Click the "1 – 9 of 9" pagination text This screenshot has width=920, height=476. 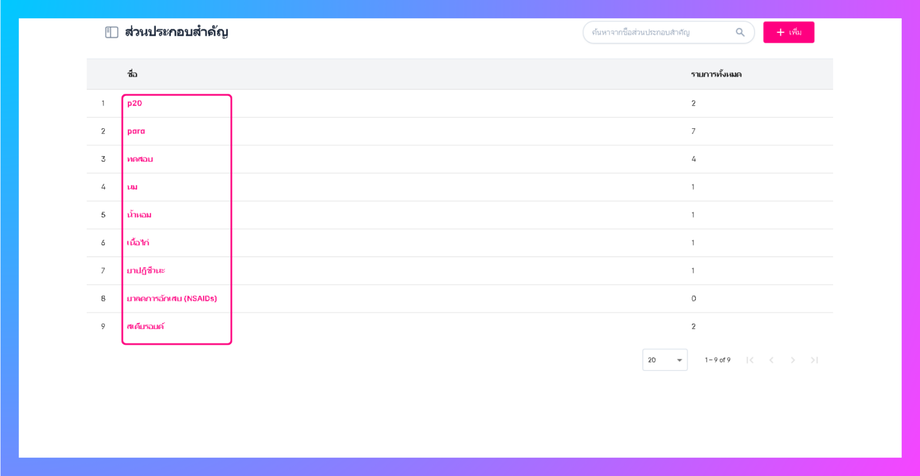tap(718, 360)
